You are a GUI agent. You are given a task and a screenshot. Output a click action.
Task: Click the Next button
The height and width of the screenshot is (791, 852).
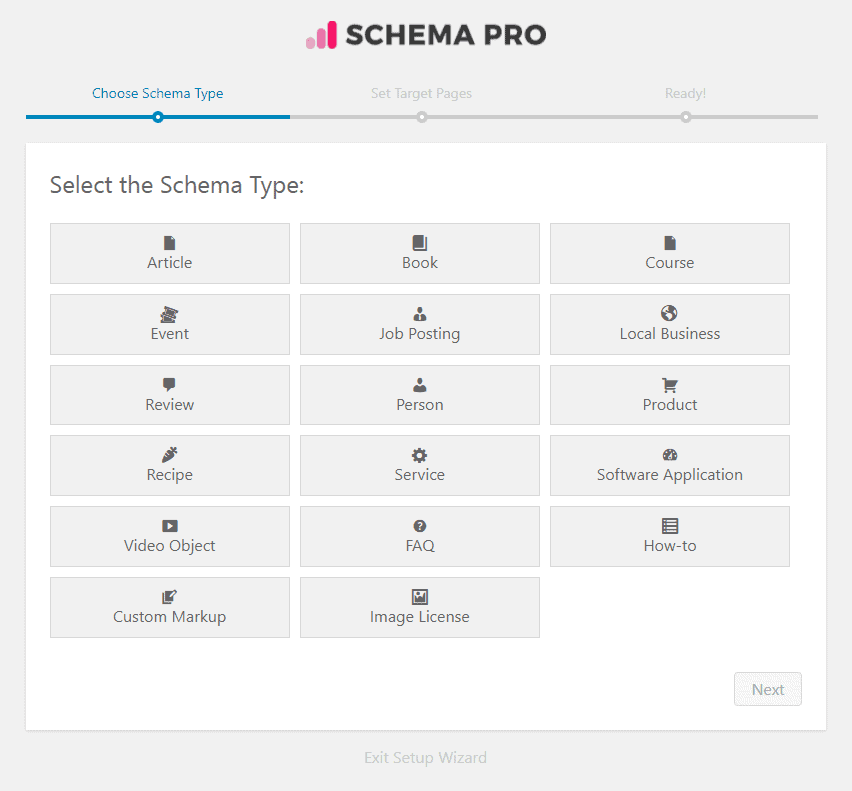click(x=767, y=689)
